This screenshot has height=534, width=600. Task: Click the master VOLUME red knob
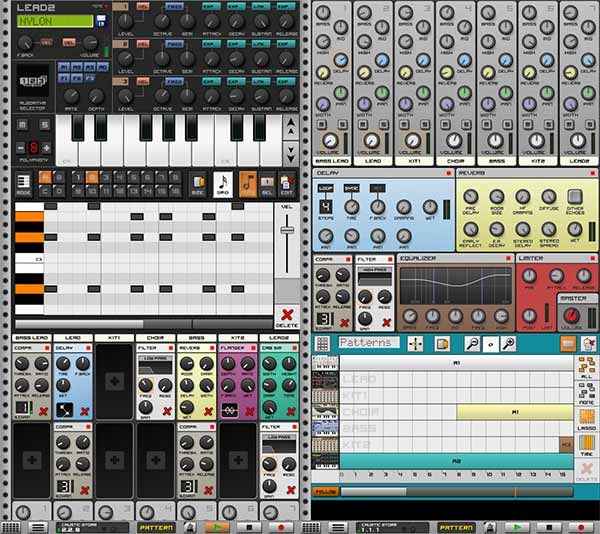tap(571, 316)
